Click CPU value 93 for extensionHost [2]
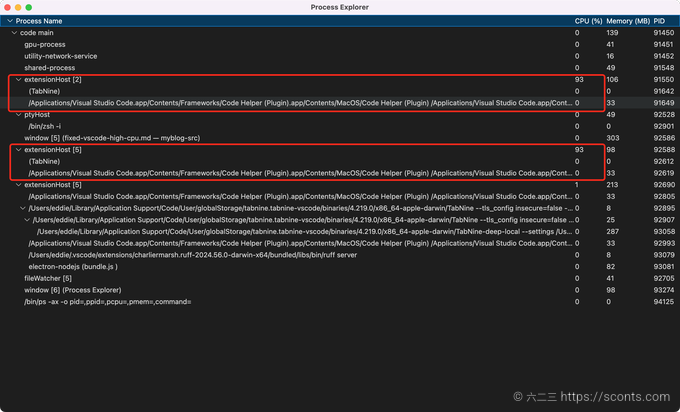The image size is (680, 412). (x=579, y=79)
